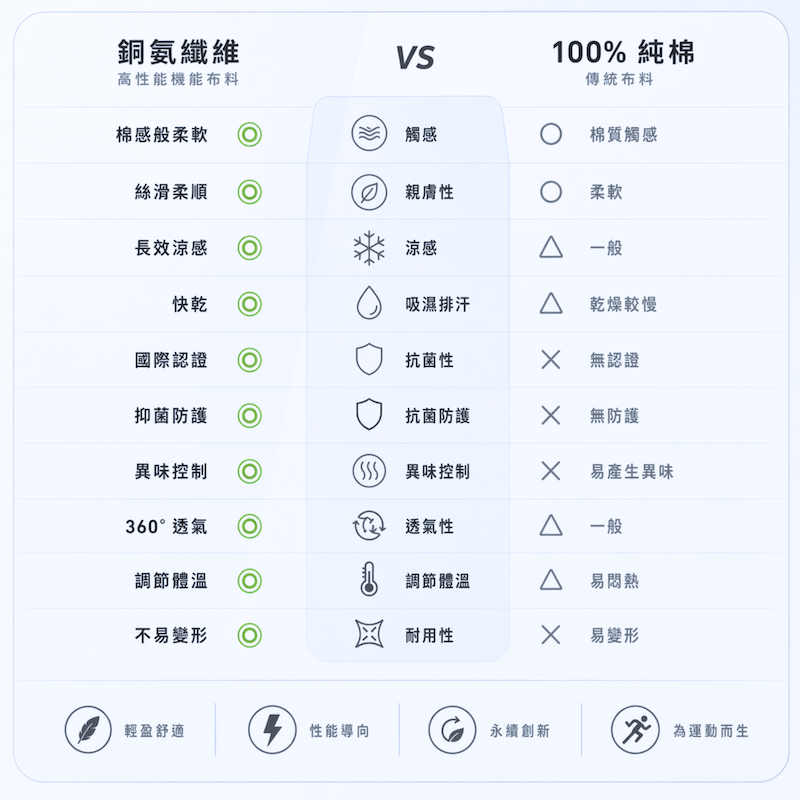Click the X mark beside 無認證
This screenshot has width=800, height=800.
[x=551, y=360]
